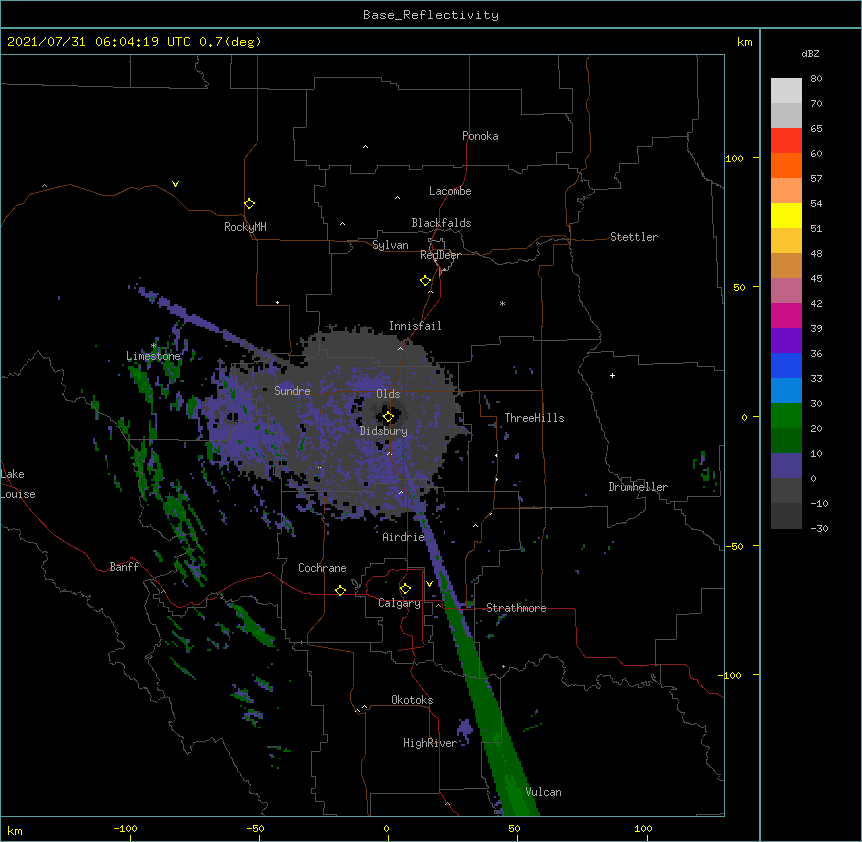This screenshot has height=842, width=862.
Task: Click the Sundre town label
Action: point(292,391)
